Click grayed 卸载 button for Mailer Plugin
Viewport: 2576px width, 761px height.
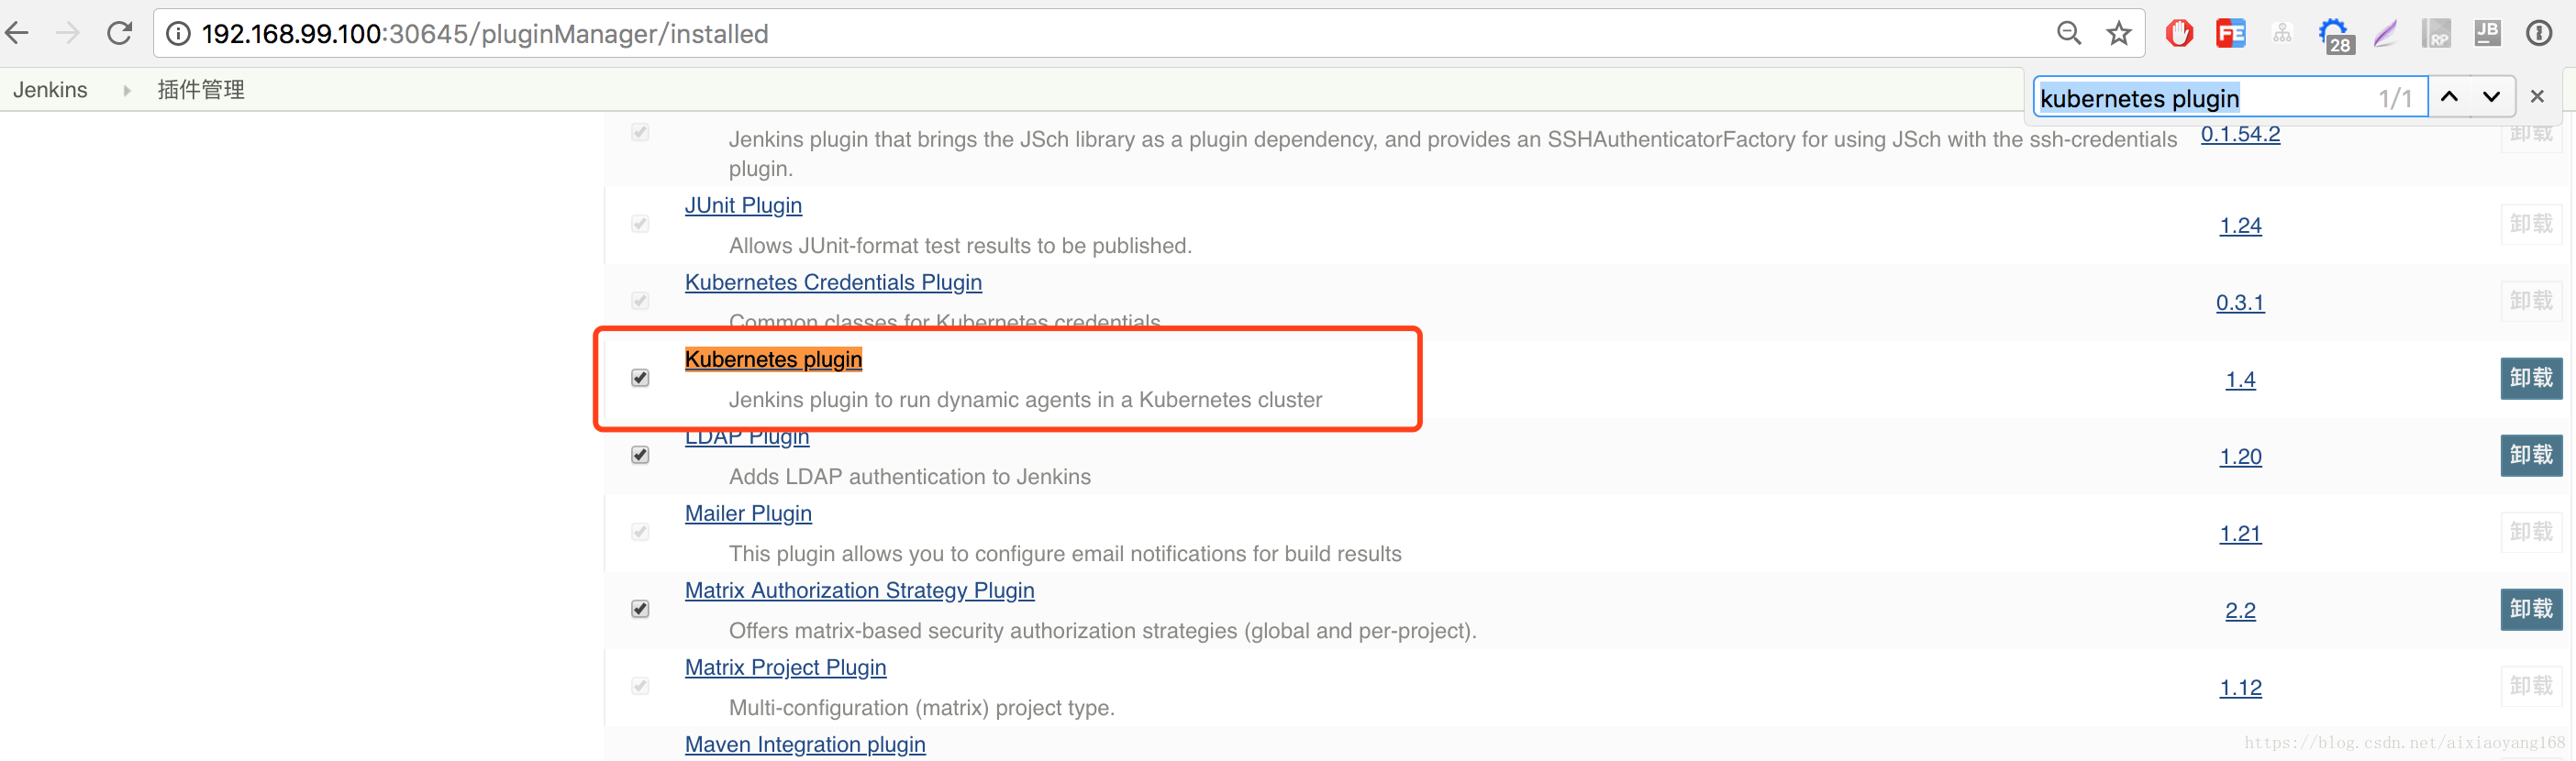2531,532
